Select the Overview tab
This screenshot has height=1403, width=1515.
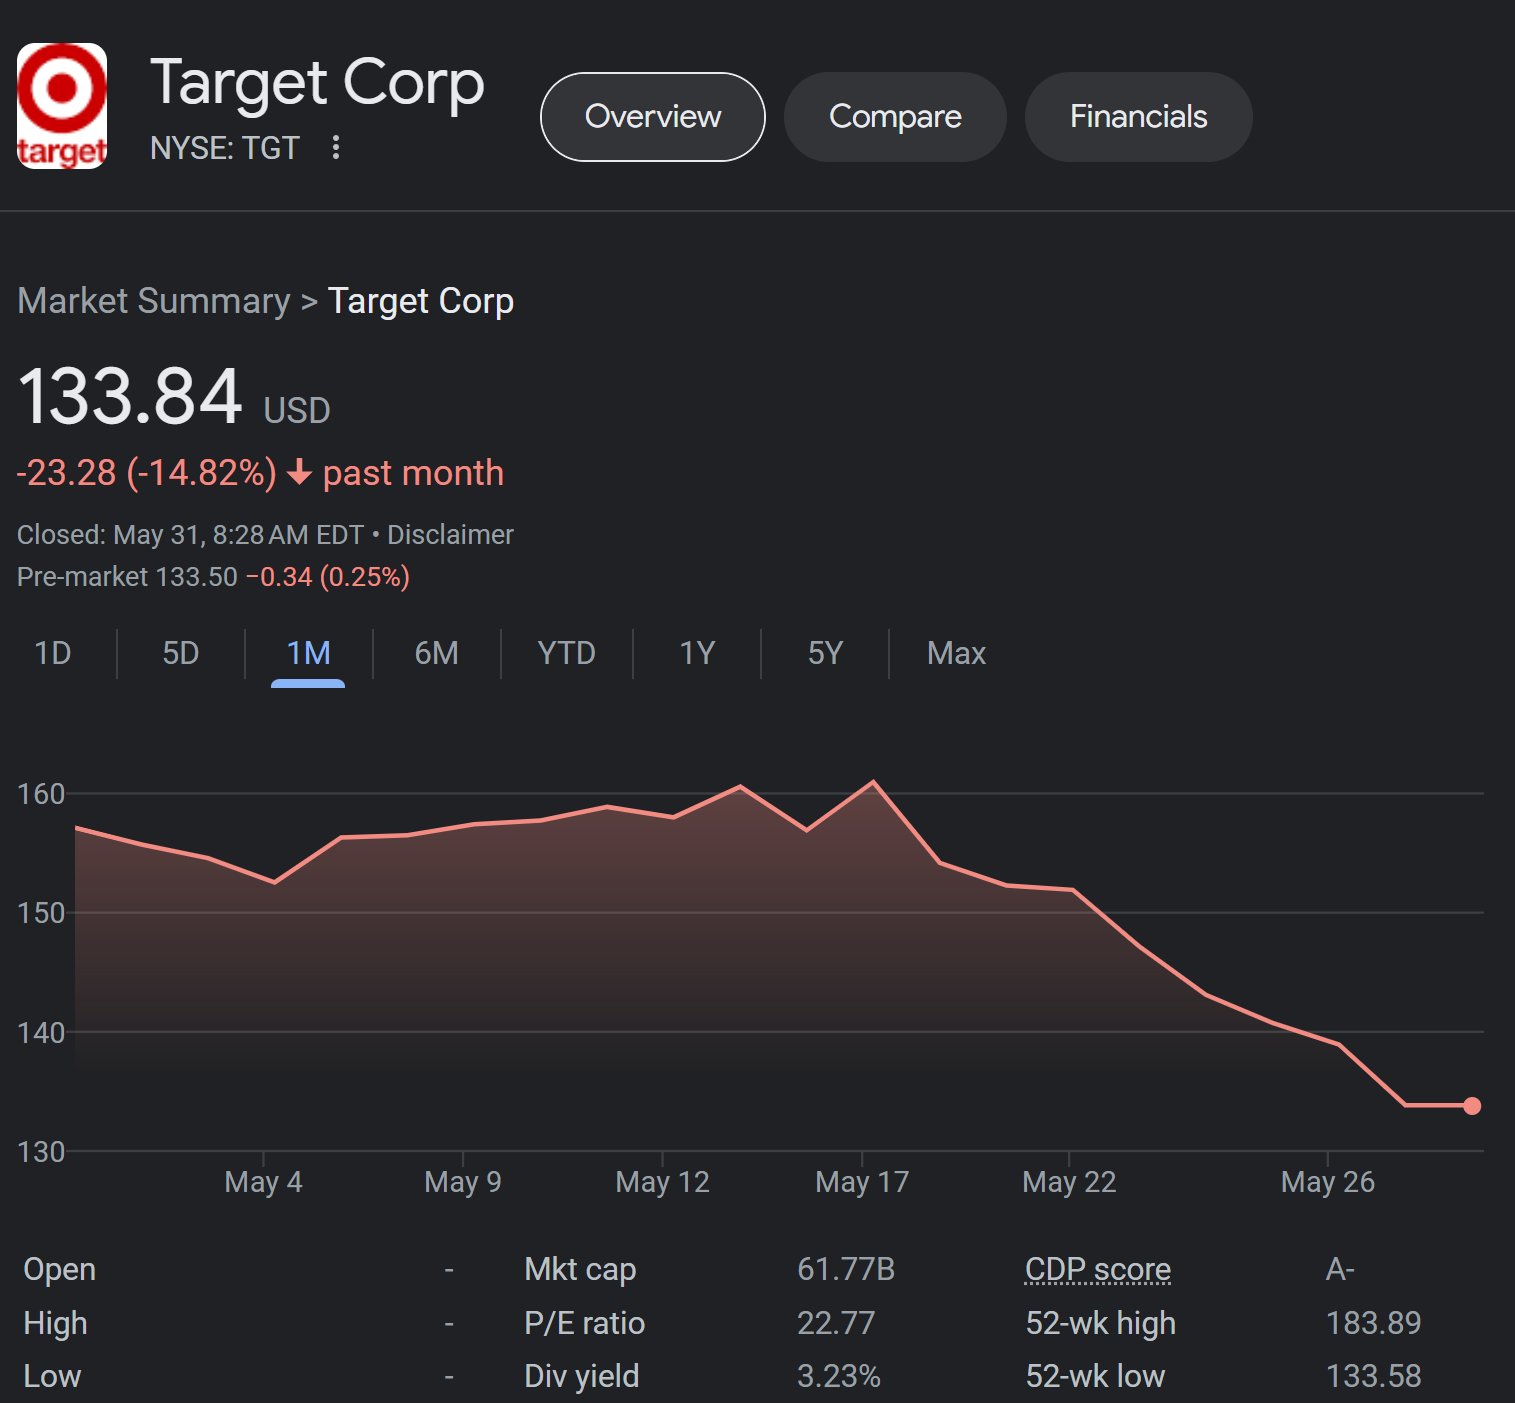coord(653,117)
